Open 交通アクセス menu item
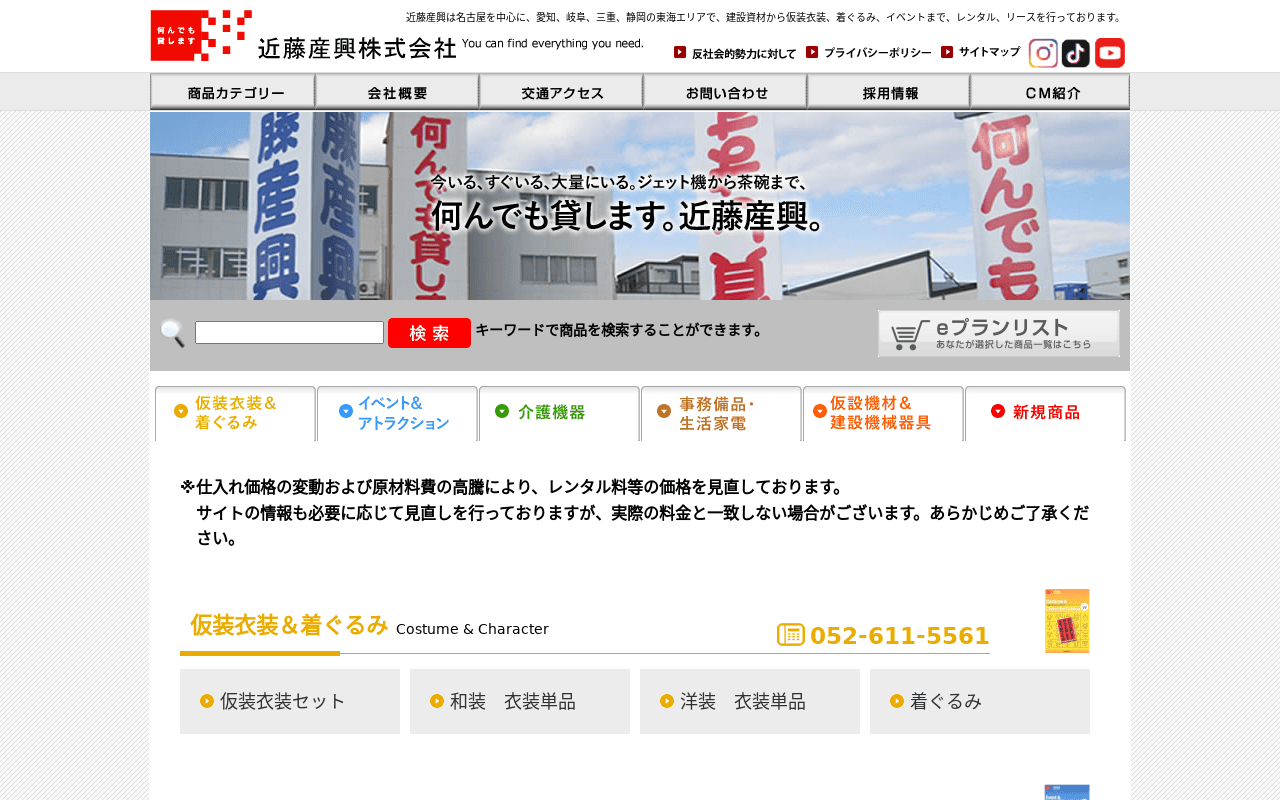Screen dimensions: 1280x800 561,92
